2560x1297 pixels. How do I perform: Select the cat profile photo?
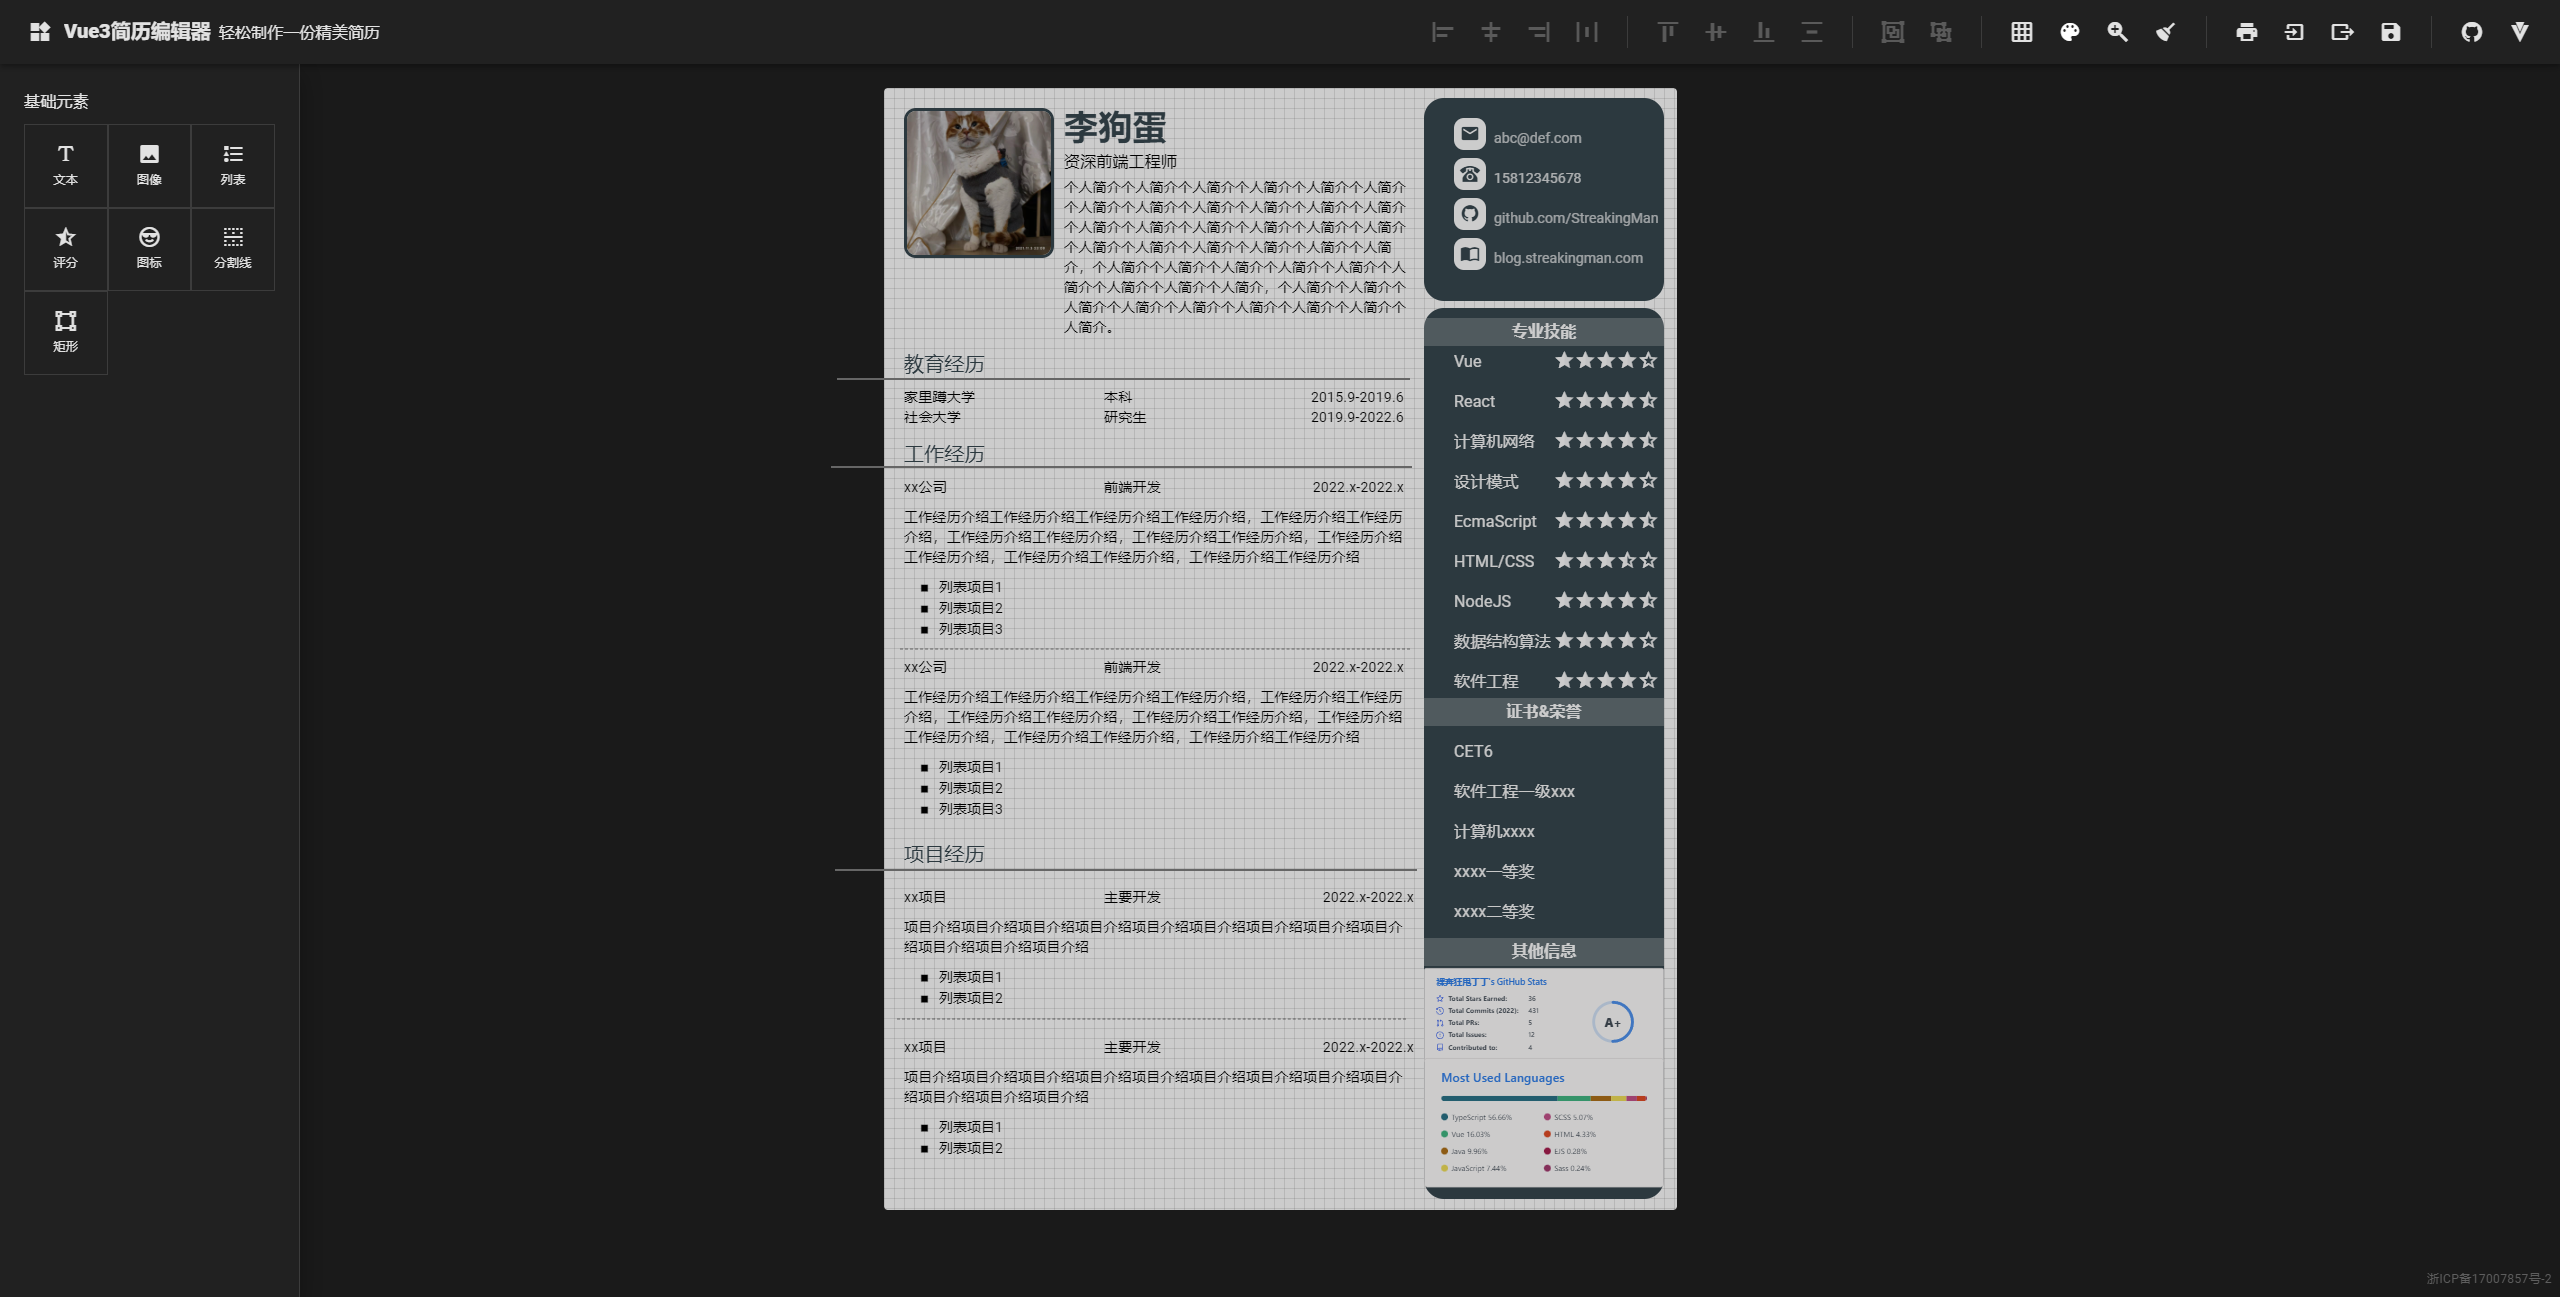coord(978,183)
